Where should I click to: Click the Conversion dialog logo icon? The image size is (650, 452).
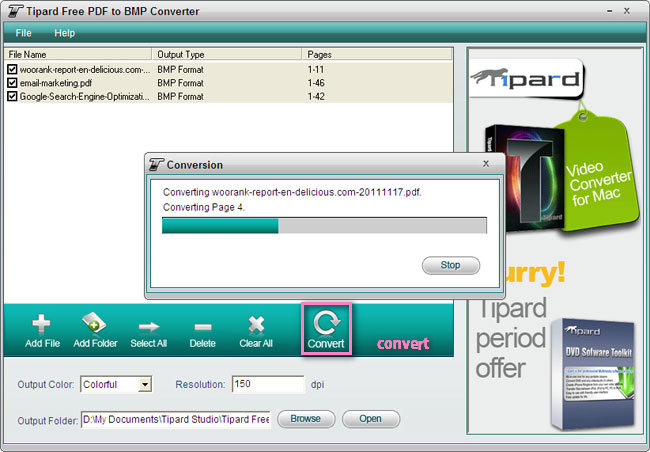[156, 165]
